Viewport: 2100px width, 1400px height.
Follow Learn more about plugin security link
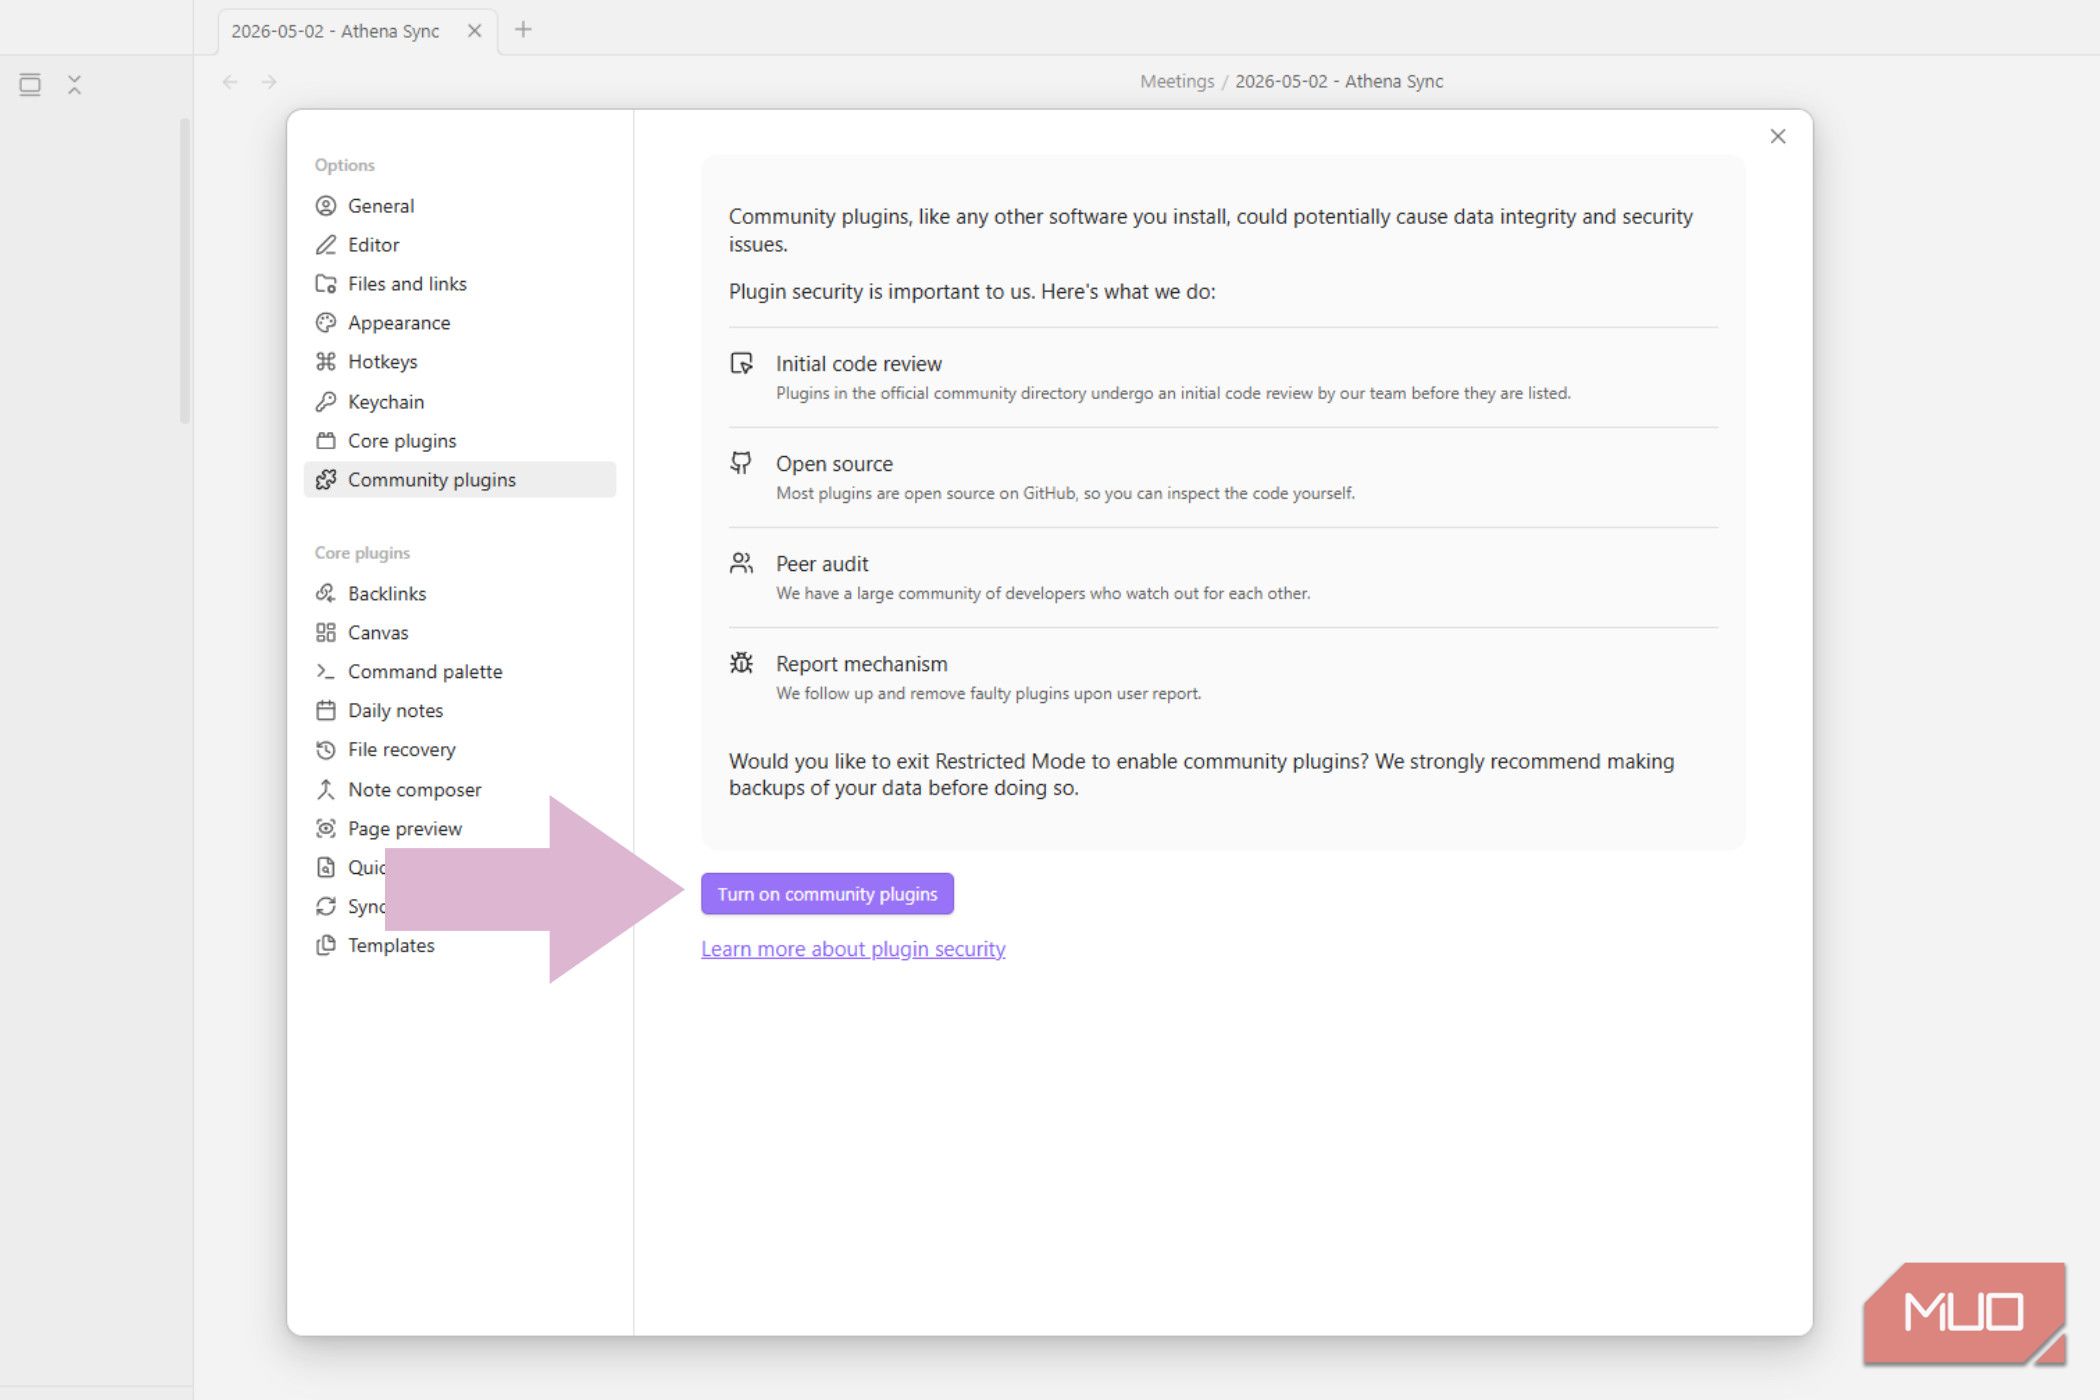pos(853,949)
